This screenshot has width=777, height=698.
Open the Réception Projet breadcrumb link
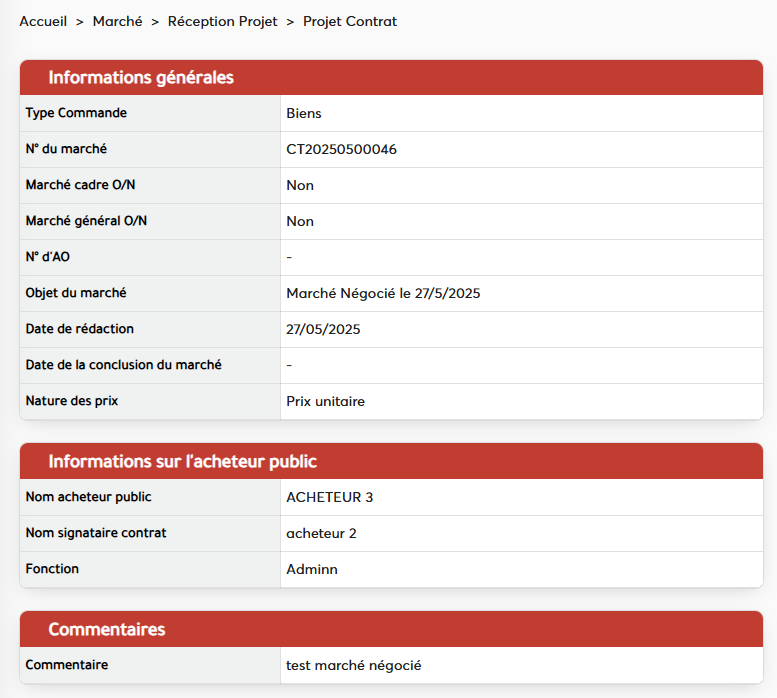point(222,21)
